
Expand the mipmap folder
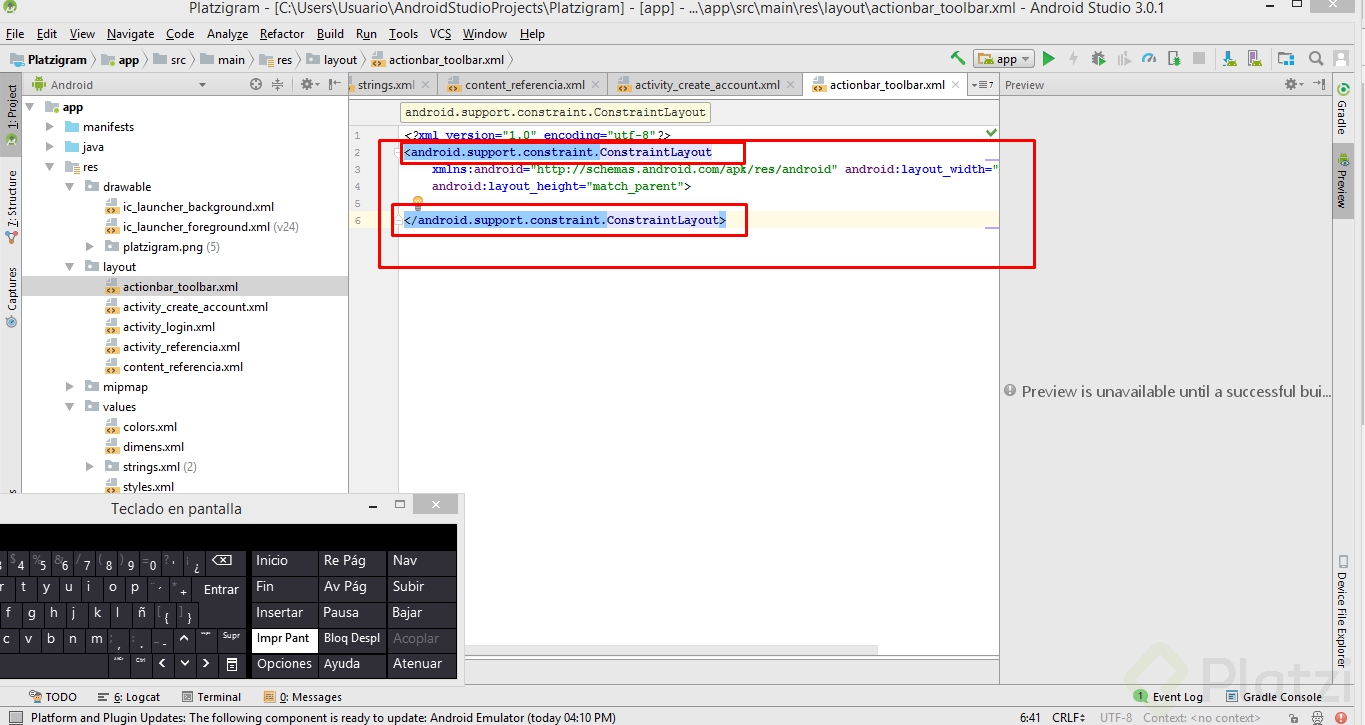click(x=70, y=387)
